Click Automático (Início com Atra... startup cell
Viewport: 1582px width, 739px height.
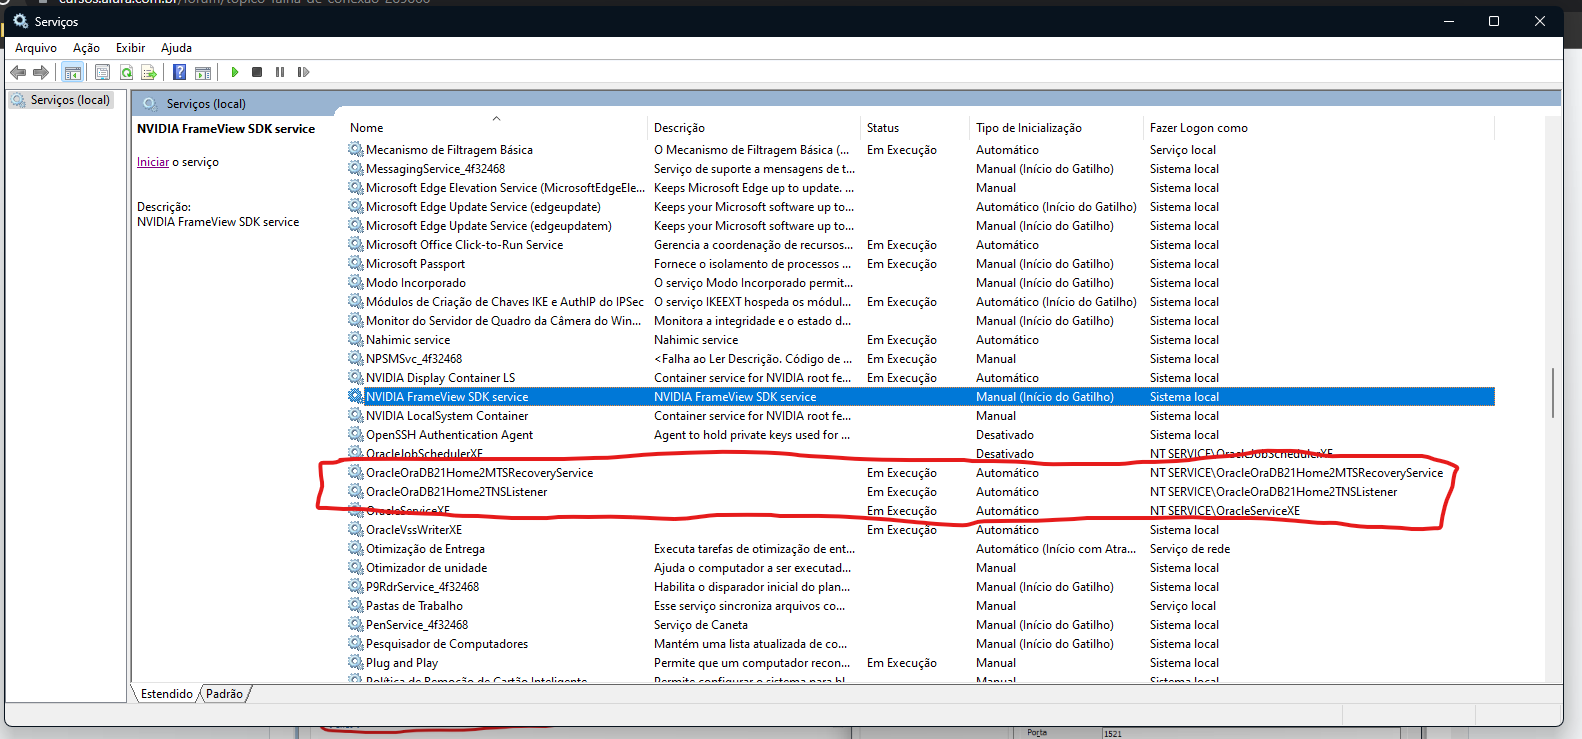click(1056, 549)
